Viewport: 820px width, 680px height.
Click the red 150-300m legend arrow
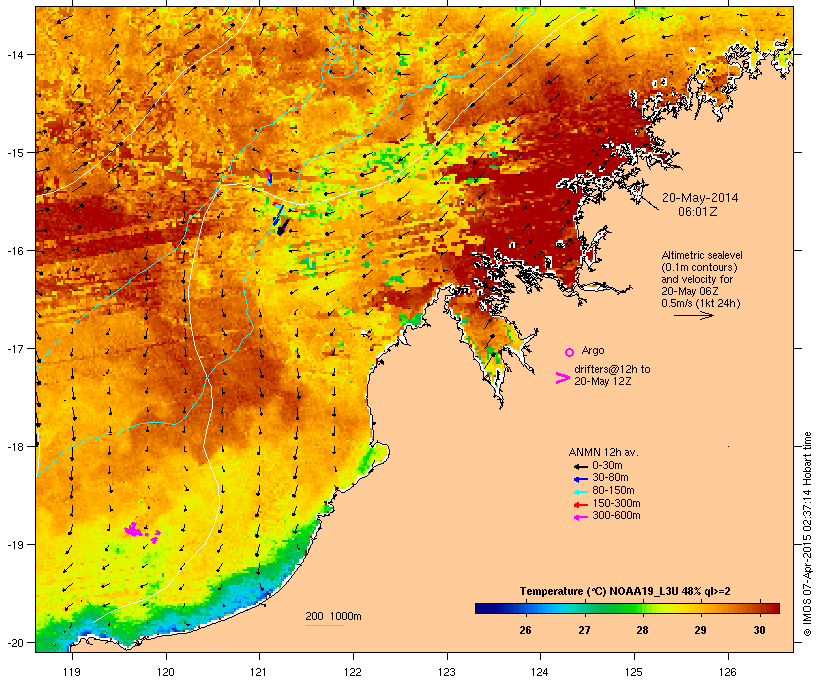(580, 505)
